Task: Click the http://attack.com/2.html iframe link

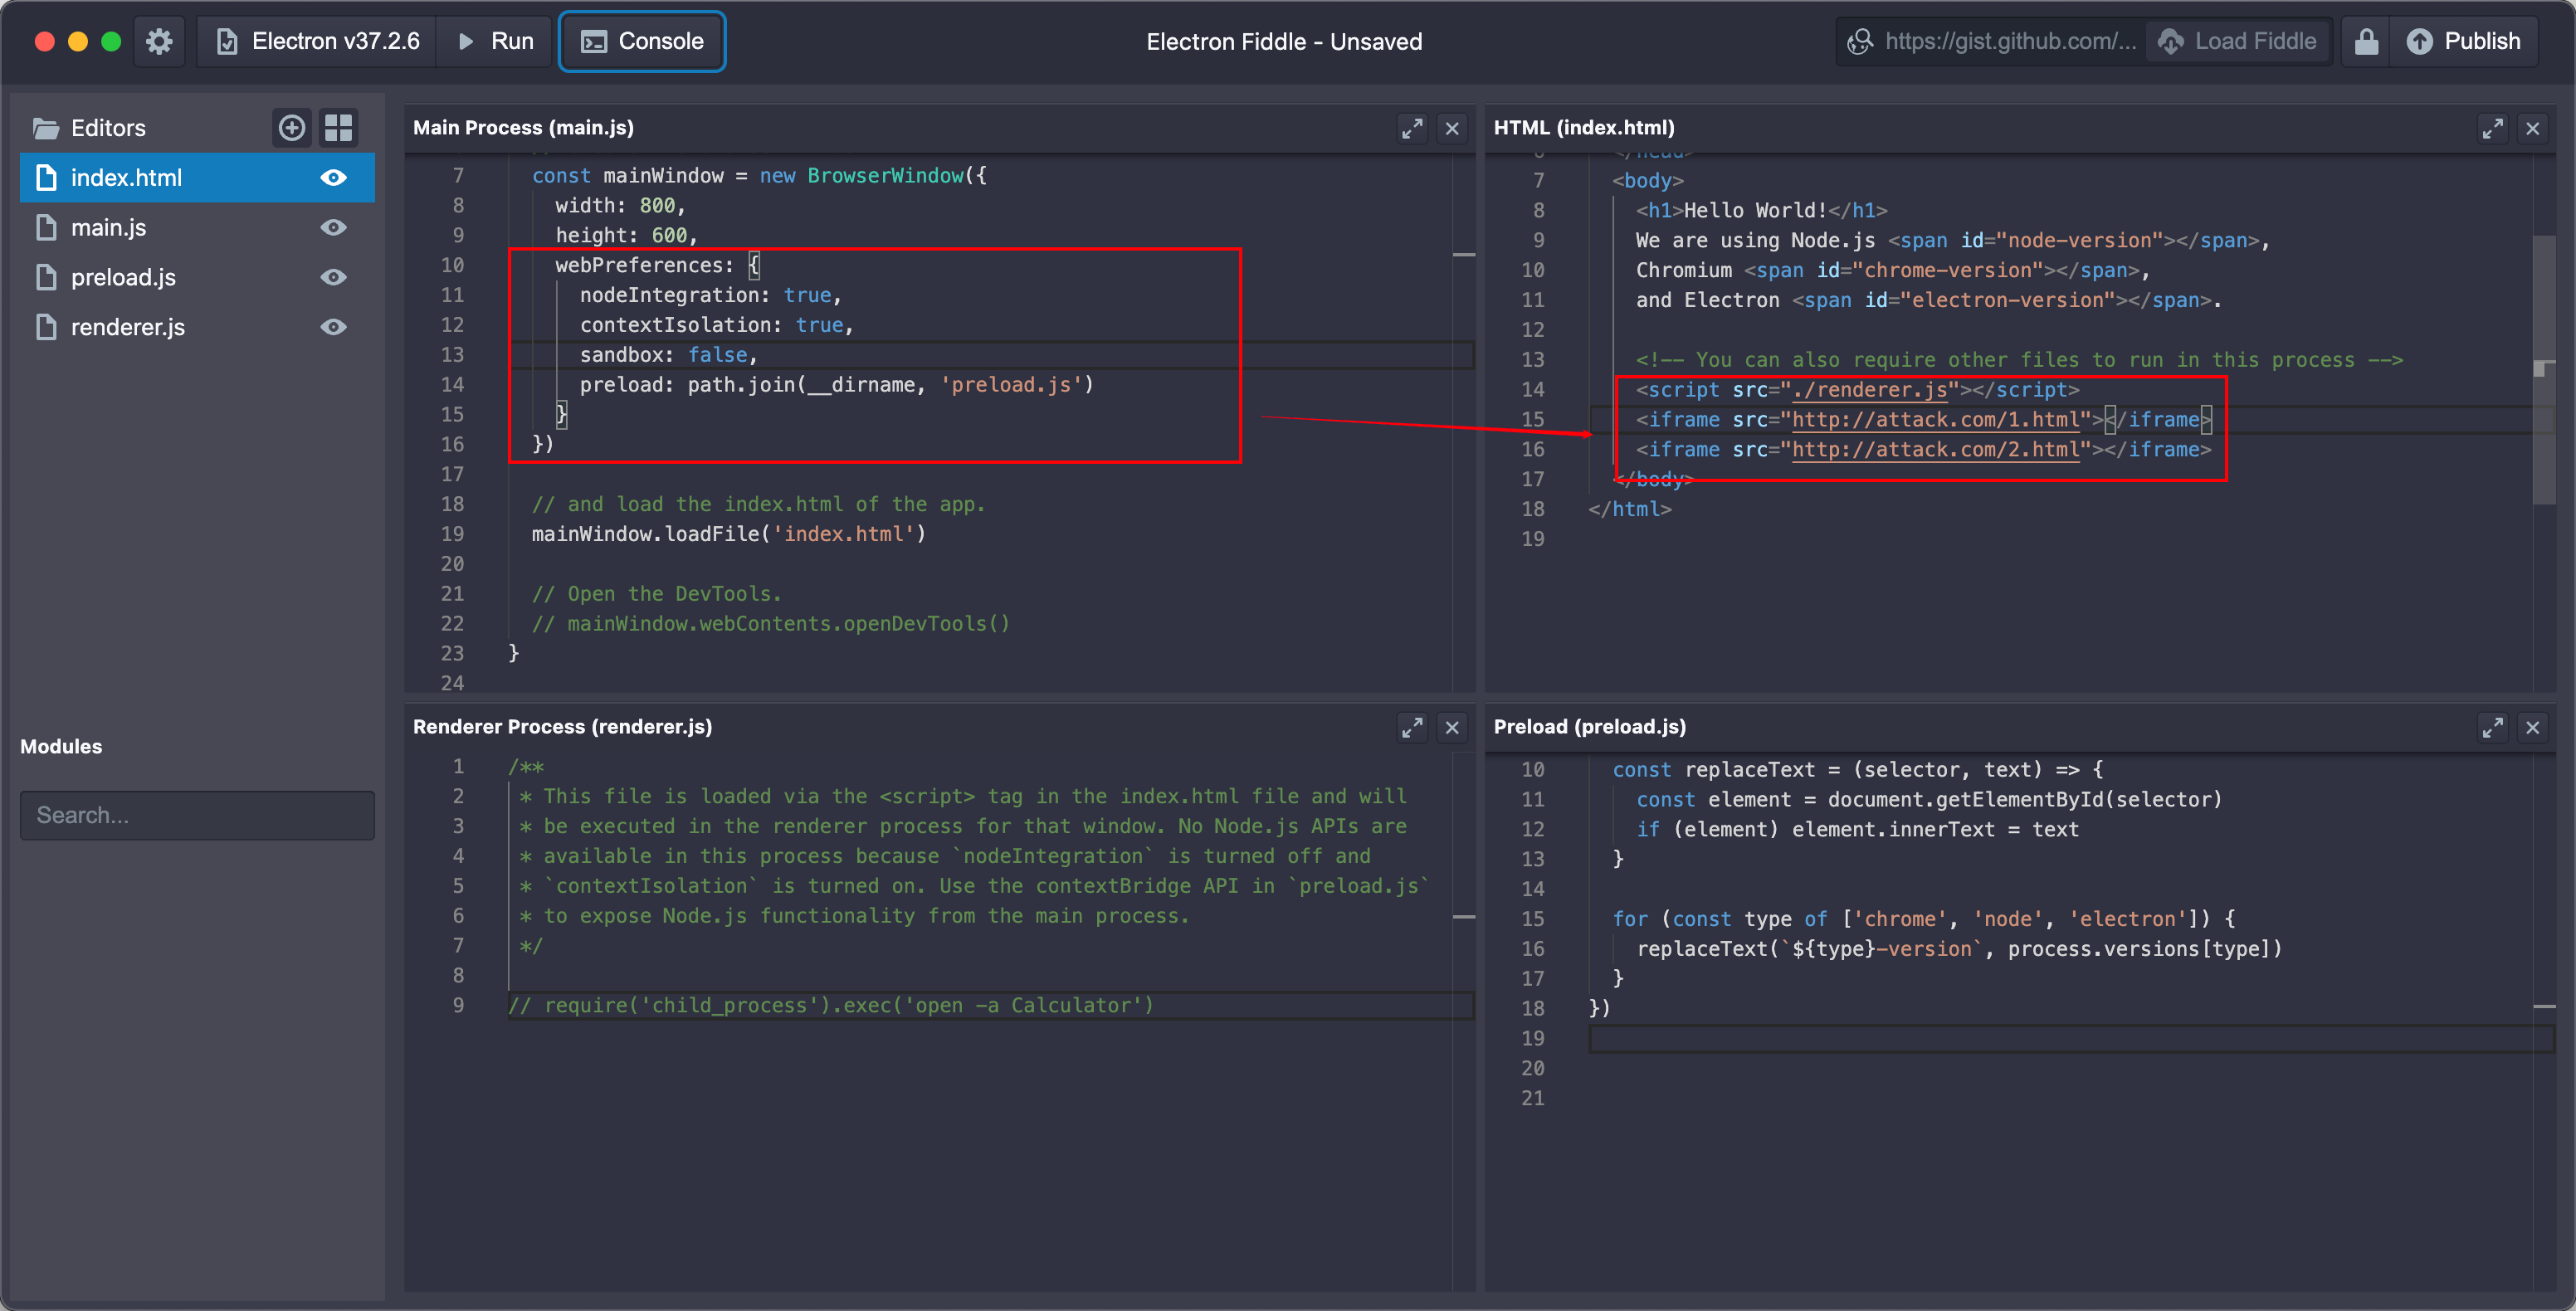Action: (x=1935, y=450)
